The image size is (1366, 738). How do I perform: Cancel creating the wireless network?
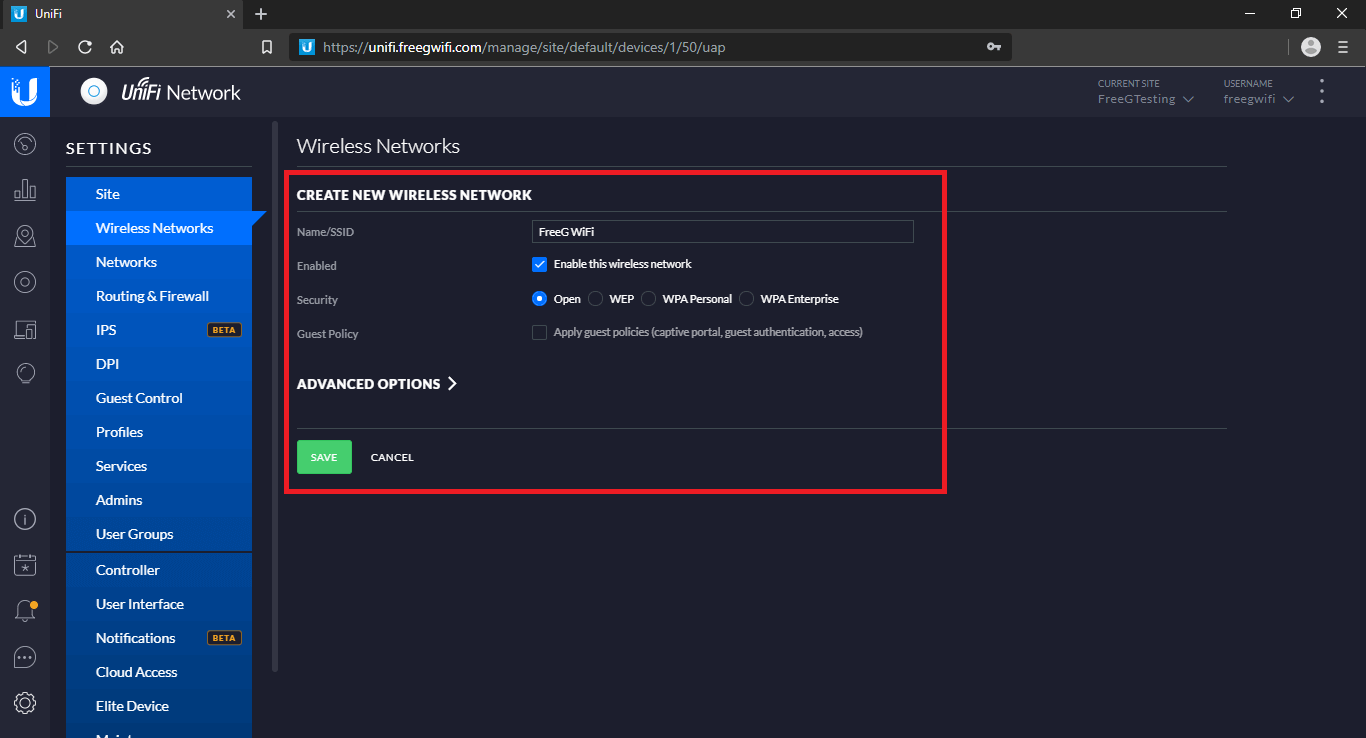click(x=392, y=457)
